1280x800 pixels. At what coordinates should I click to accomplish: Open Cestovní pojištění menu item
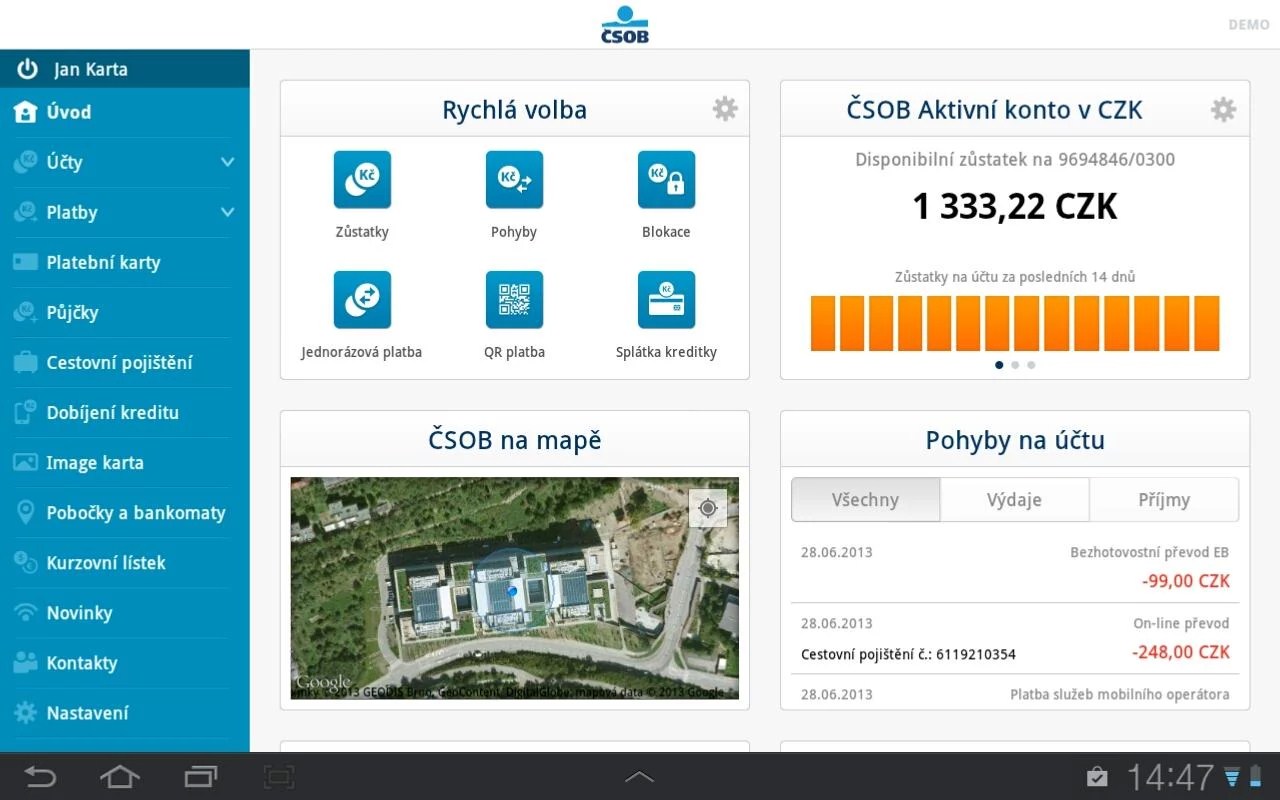tap(125, 362)
